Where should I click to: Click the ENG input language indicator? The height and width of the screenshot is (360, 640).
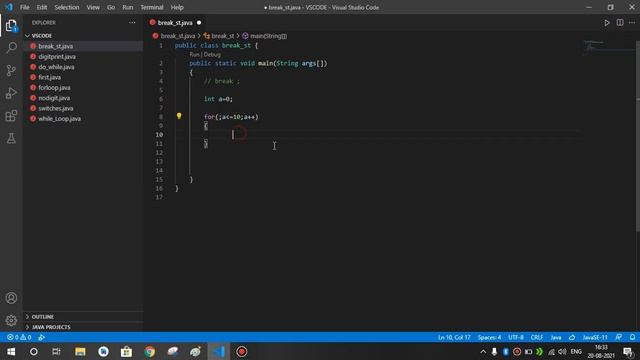(576, 351)
